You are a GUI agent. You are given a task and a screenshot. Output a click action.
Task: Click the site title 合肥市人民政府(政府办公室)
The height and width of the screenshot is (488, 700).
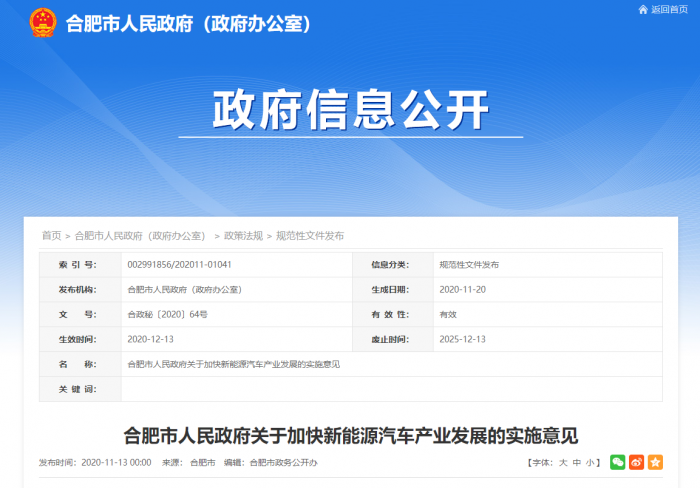click(188, 24)
